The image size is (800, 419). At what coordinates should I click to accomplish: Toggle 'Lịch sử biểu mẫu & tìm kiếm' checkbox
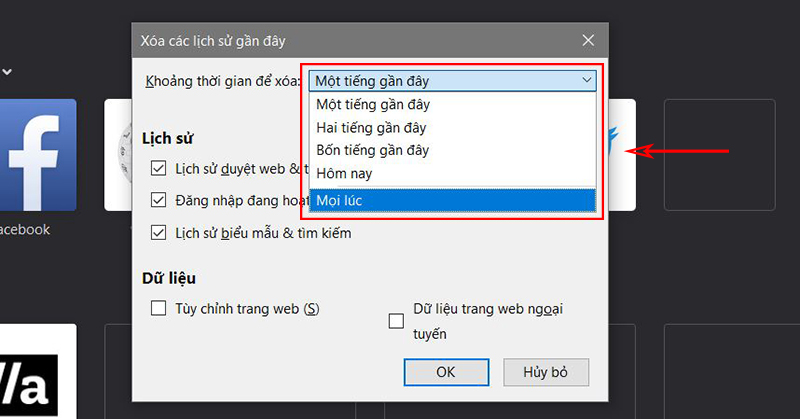point(159,233)
